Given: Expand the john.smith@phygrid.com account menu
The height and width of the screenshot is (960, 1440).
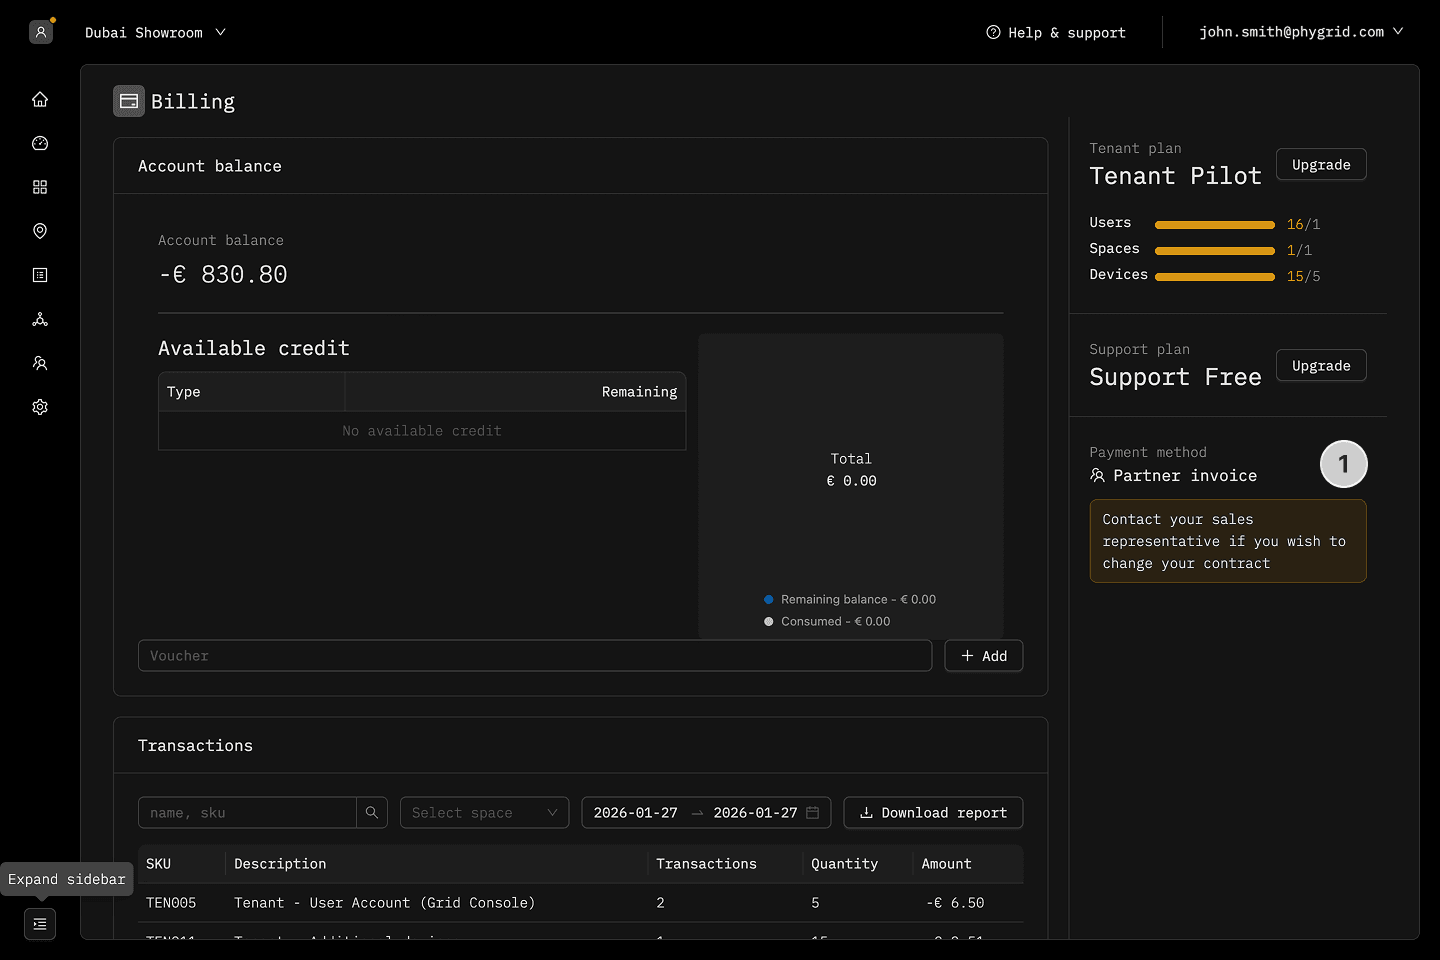Looking at the screenshot, I should coord(1301,32).
